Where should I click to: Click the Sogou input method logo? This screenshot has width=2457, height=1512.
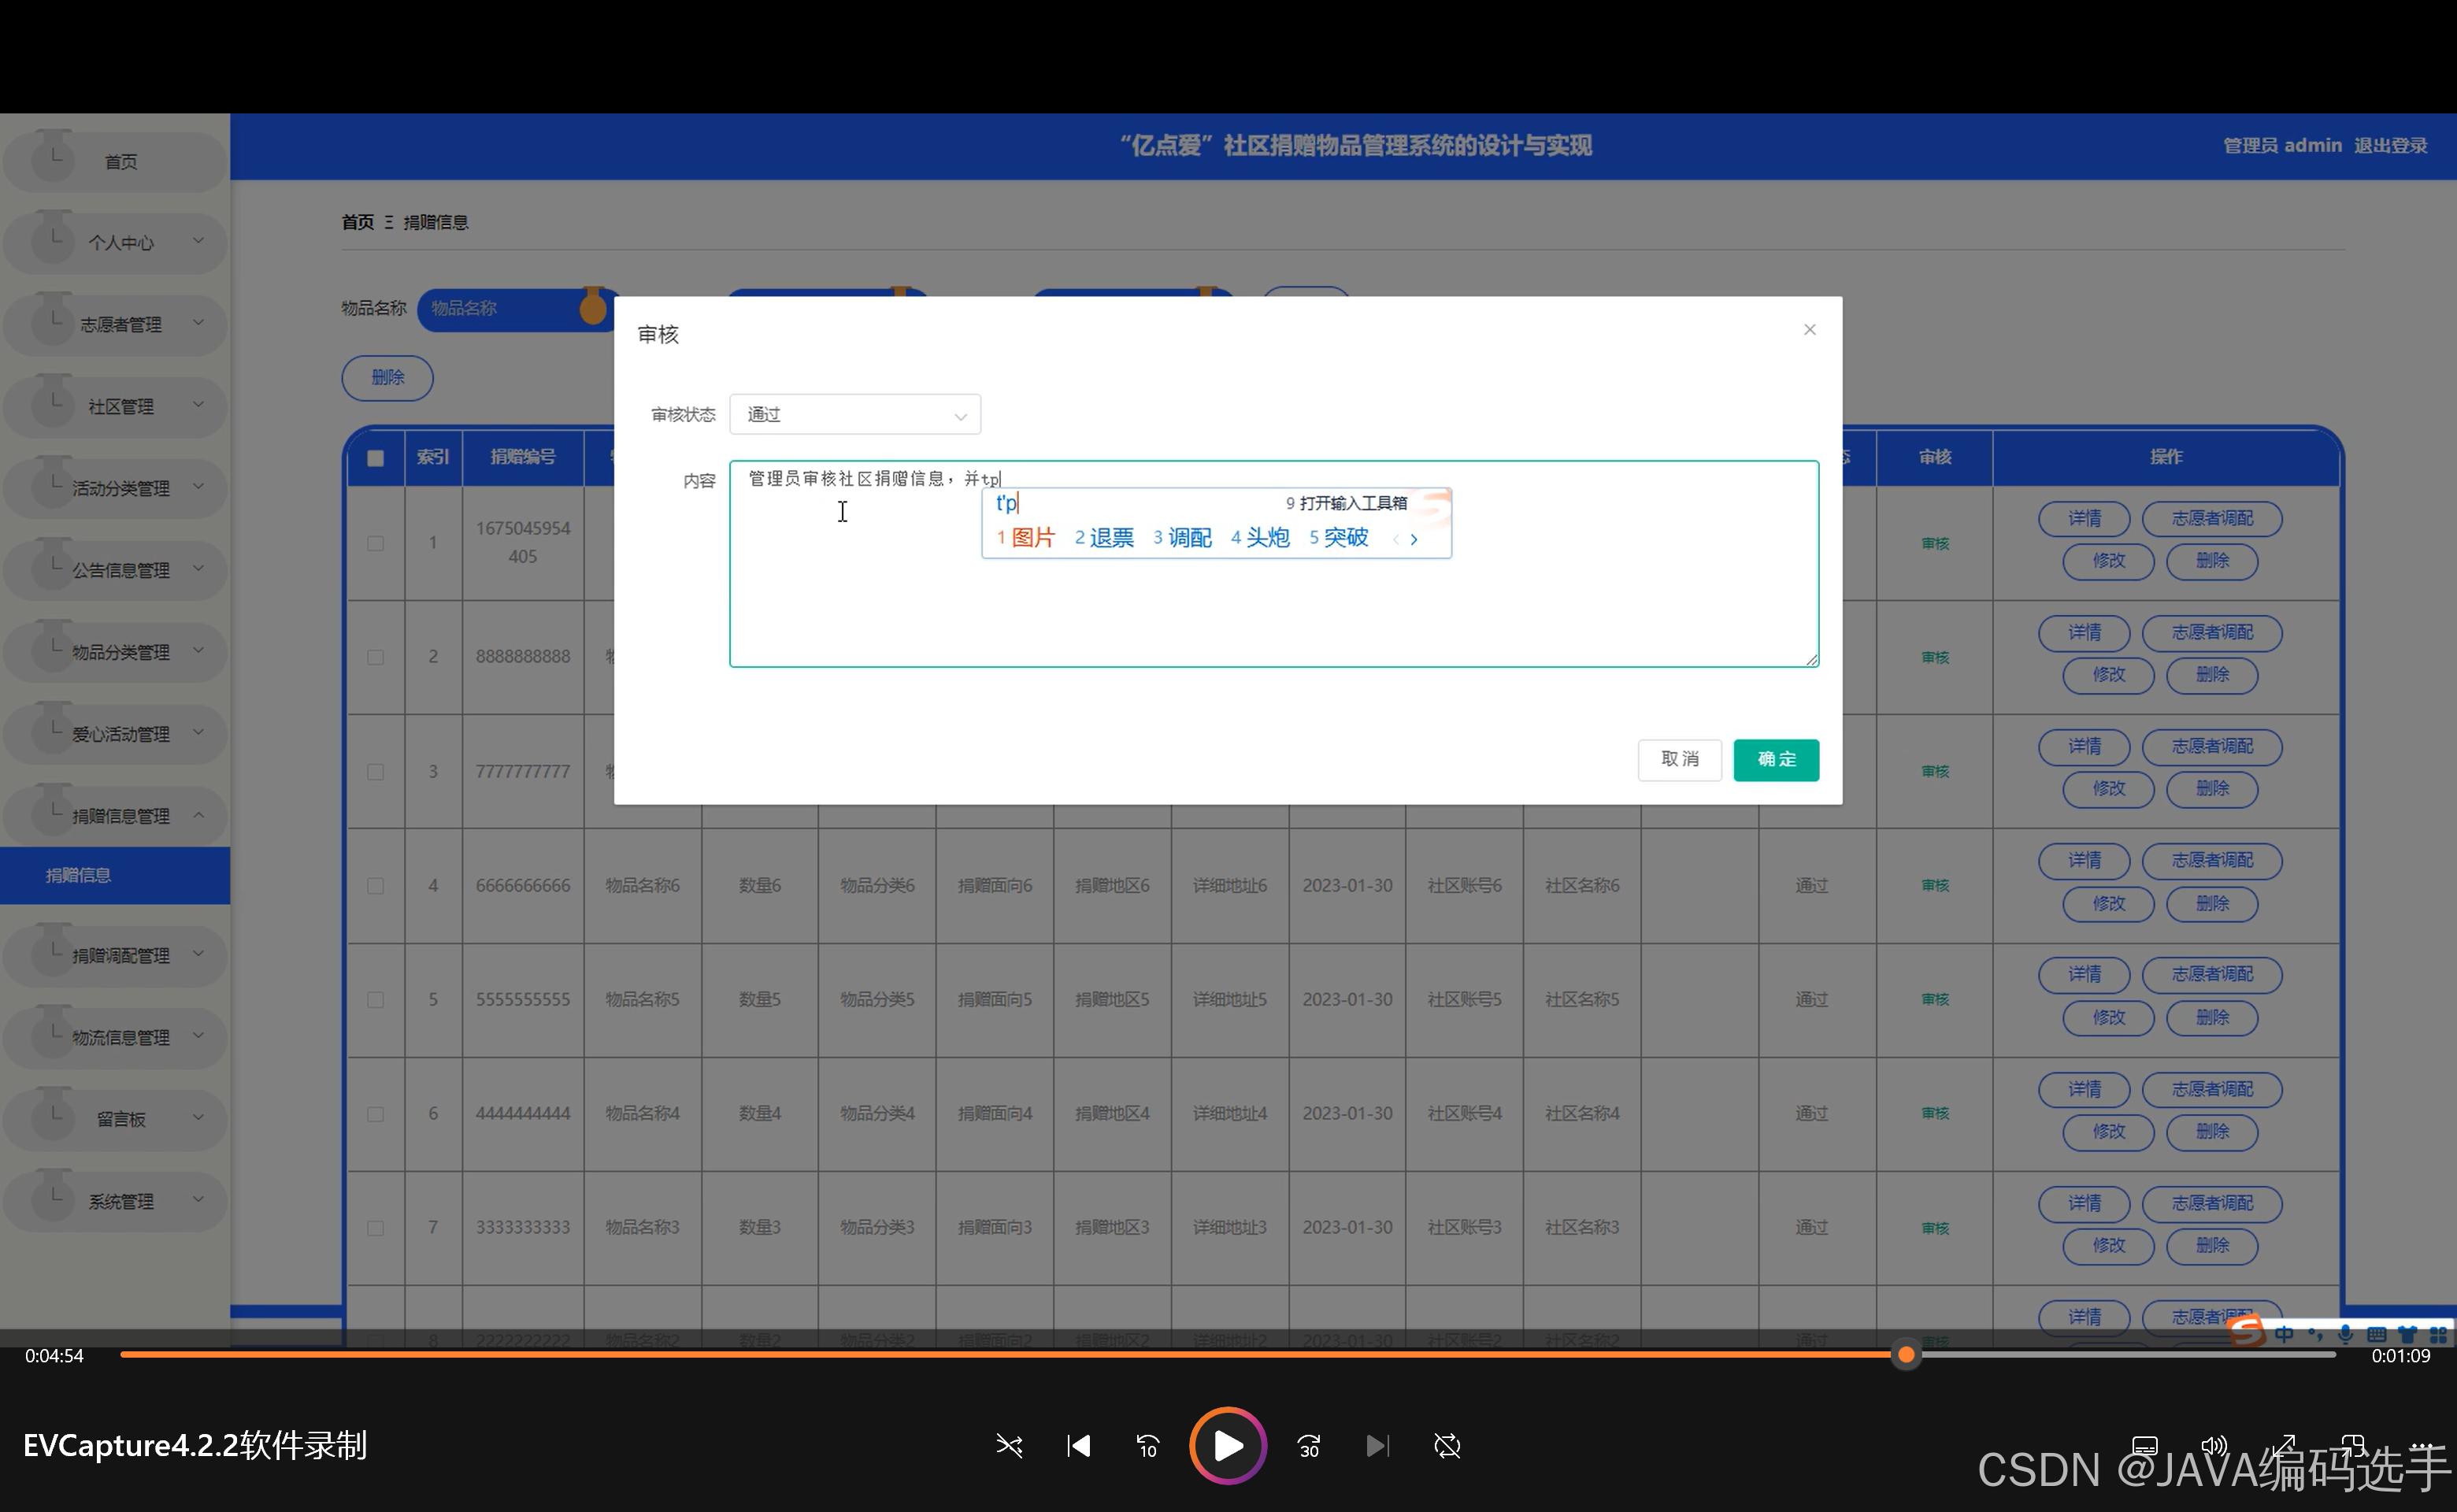pyautogui.click(x=2246, y=1333)
